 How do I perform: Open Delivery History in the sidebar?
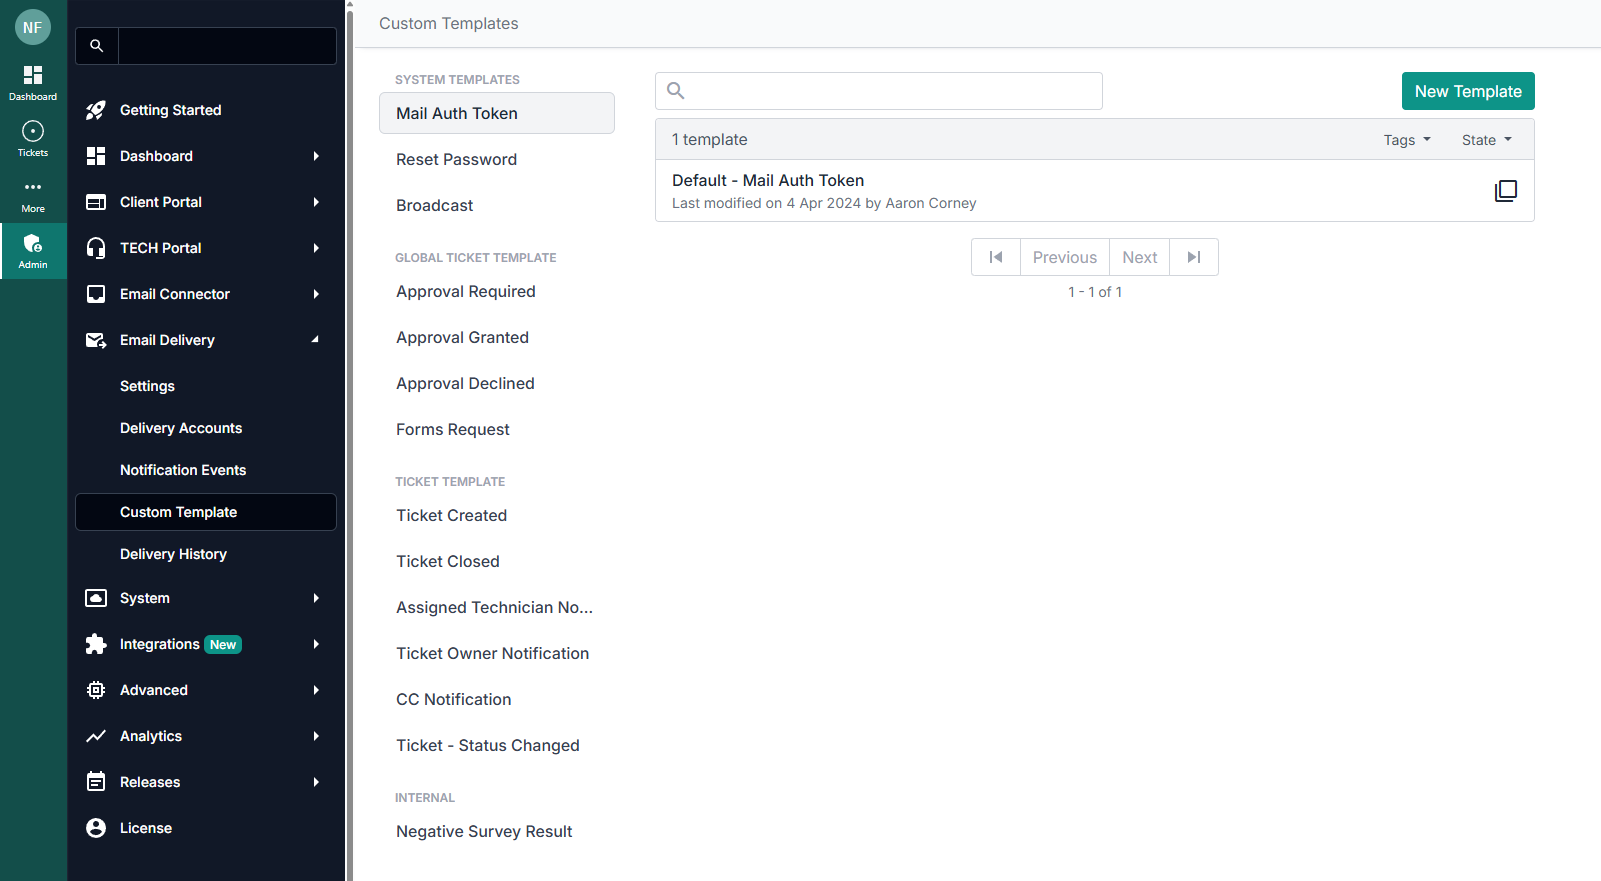[173, 554]
